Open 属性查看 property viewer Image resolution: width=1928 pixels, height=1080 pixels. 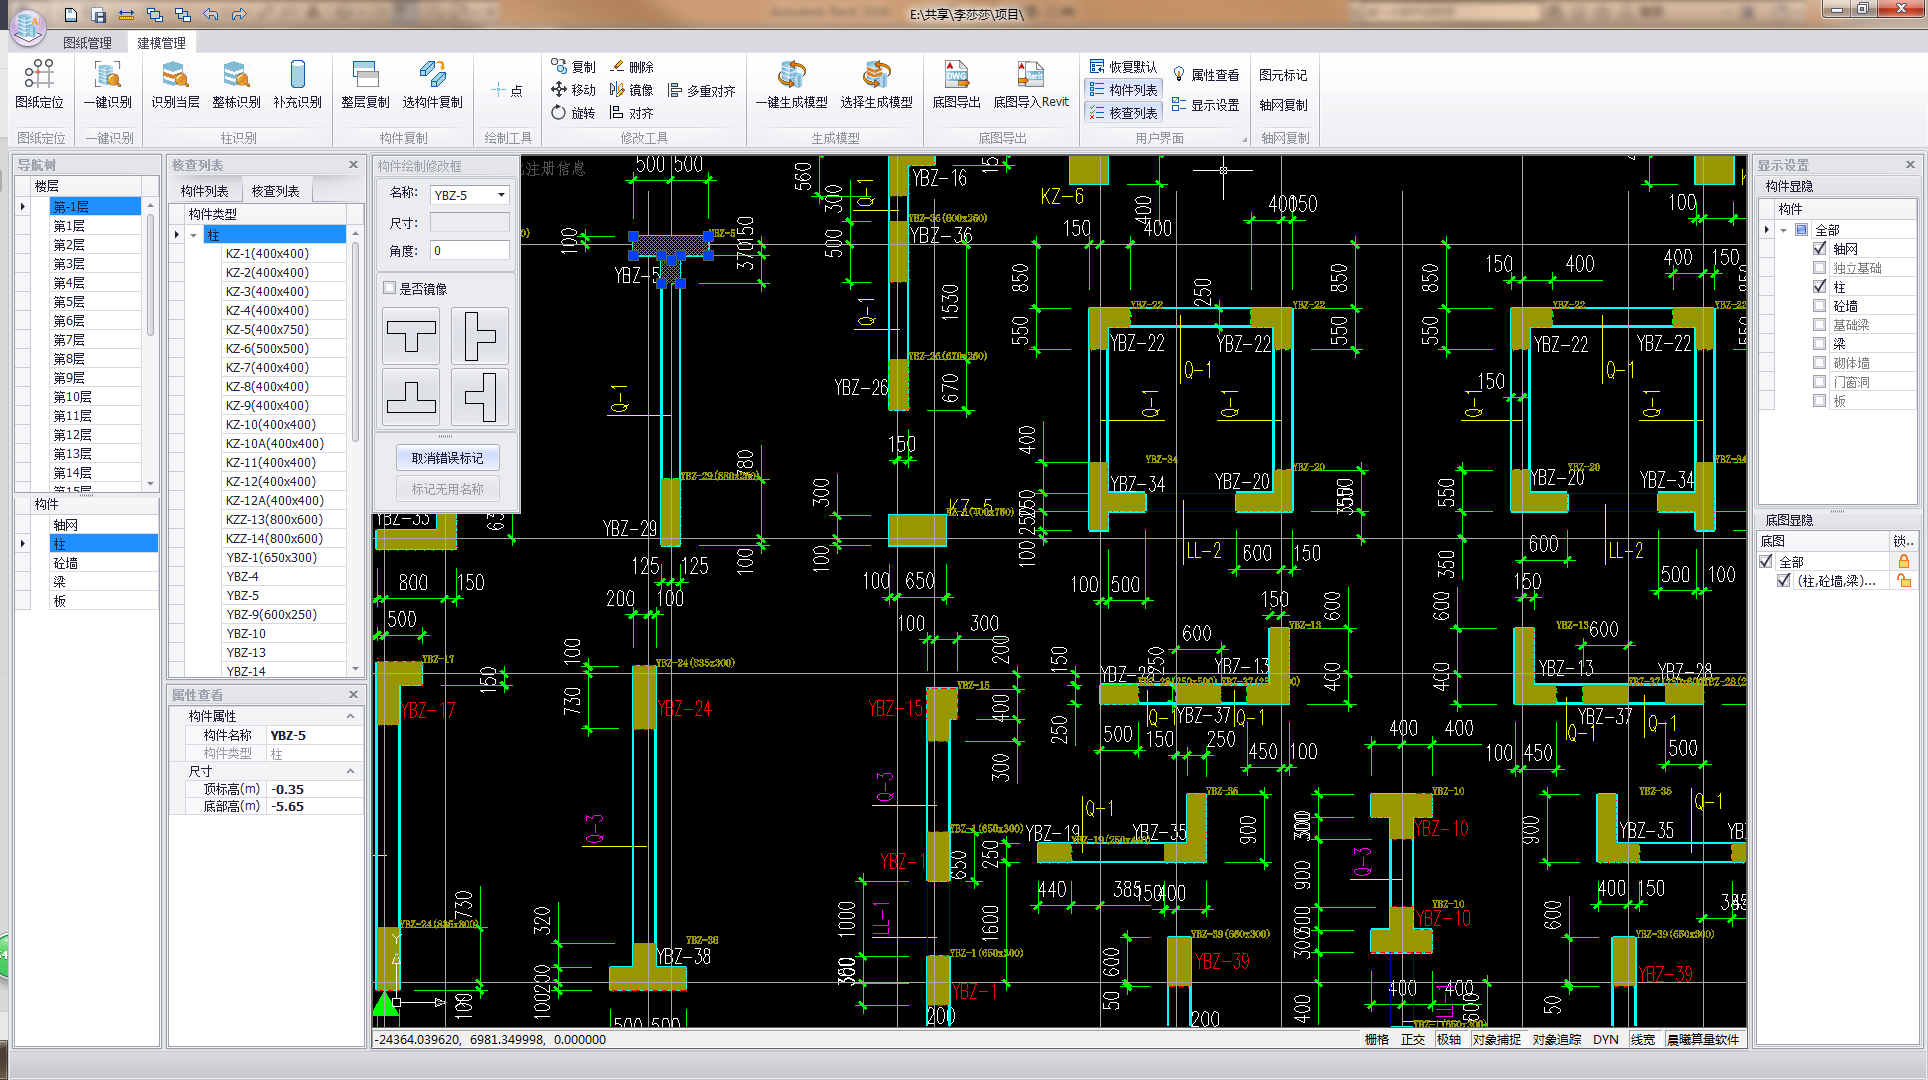(1205, 75)
